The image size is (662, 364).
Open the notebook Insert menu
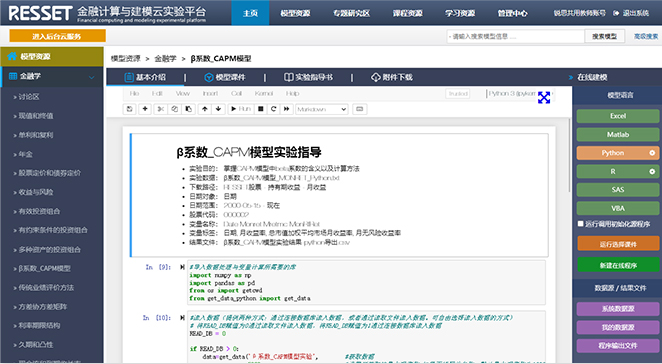pos(210,93)
